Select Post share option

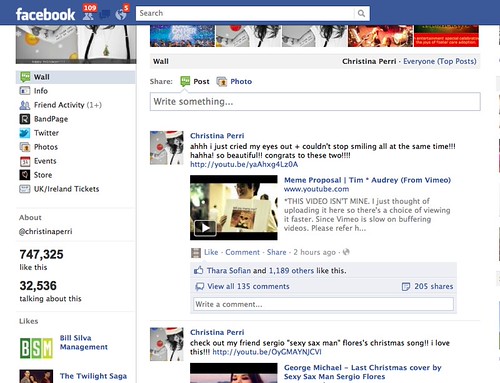pyautogui.click(x=201, y=81)
